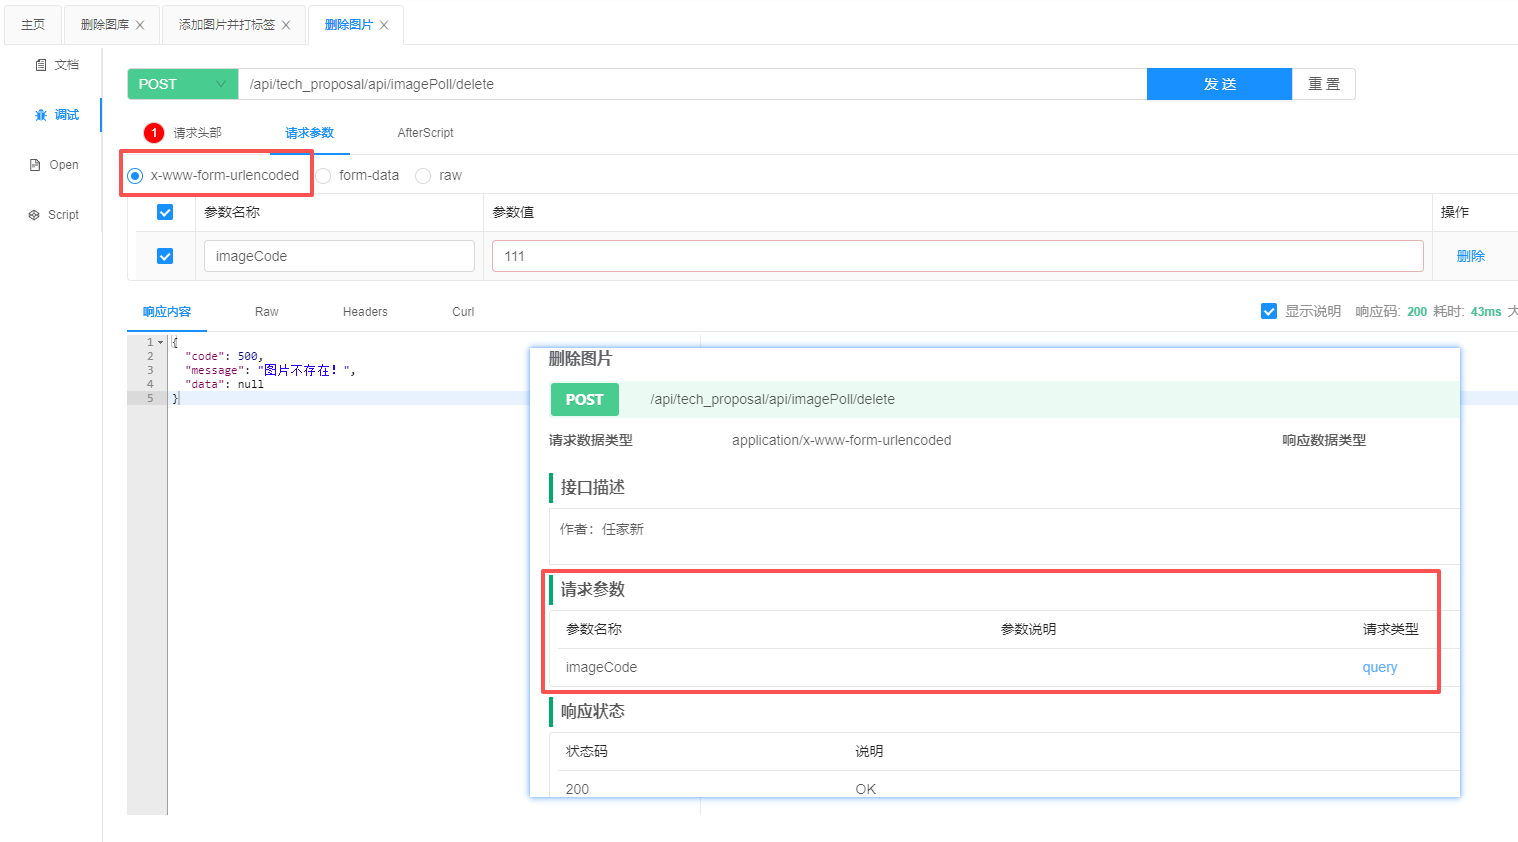Click the query request type cell

(x=1380, y=667)
